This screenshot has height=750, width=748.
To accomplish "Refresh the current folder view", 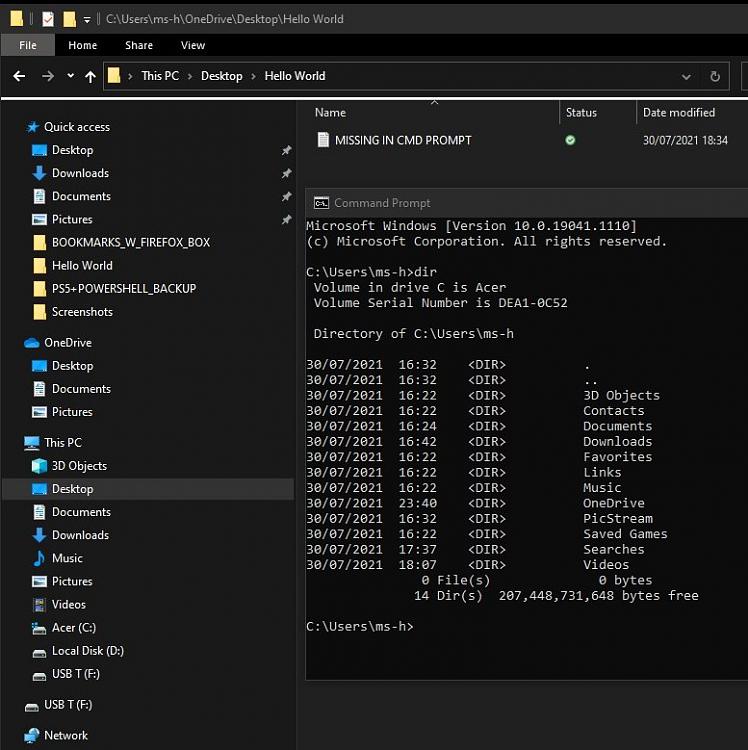I will pos(715,77).
